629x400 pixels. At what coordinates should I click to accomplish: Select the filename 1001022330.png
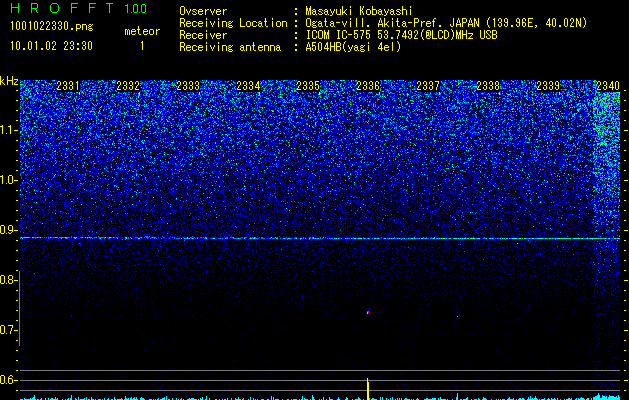coord(52,27)
